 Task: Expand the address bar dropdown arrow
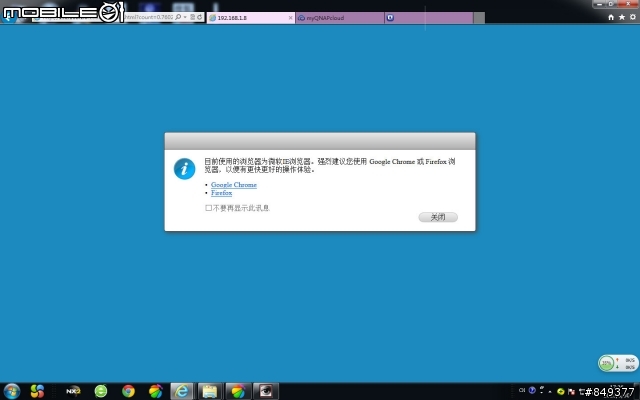coord(185,17)
